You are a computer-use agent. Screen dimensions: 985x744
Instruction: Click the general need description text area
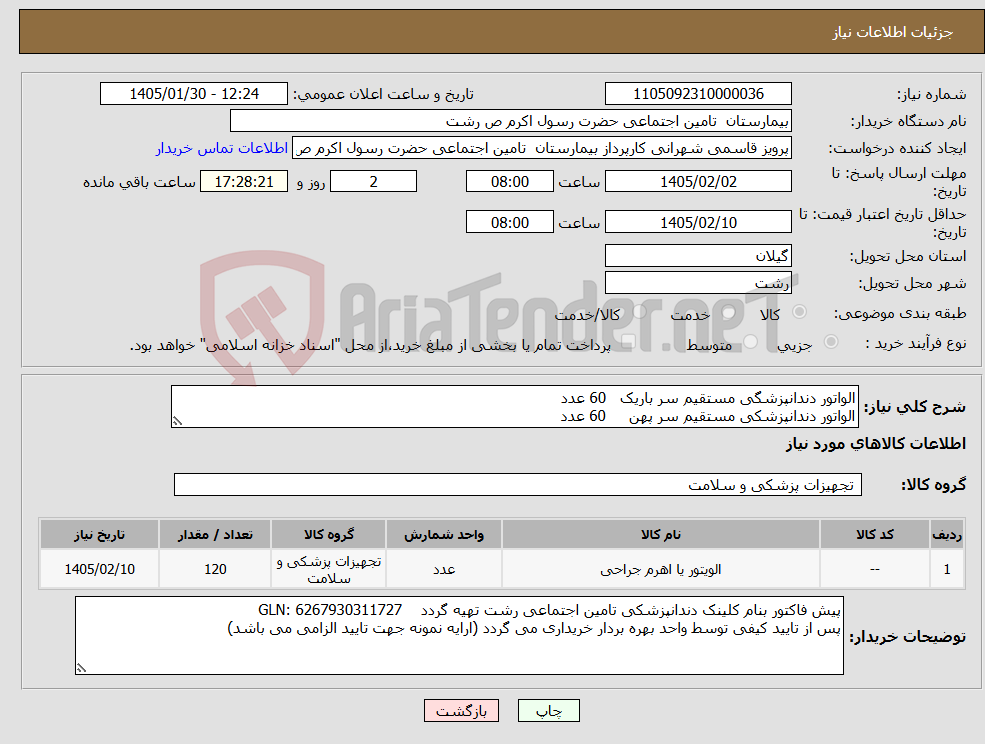click(x=514, y=407)
